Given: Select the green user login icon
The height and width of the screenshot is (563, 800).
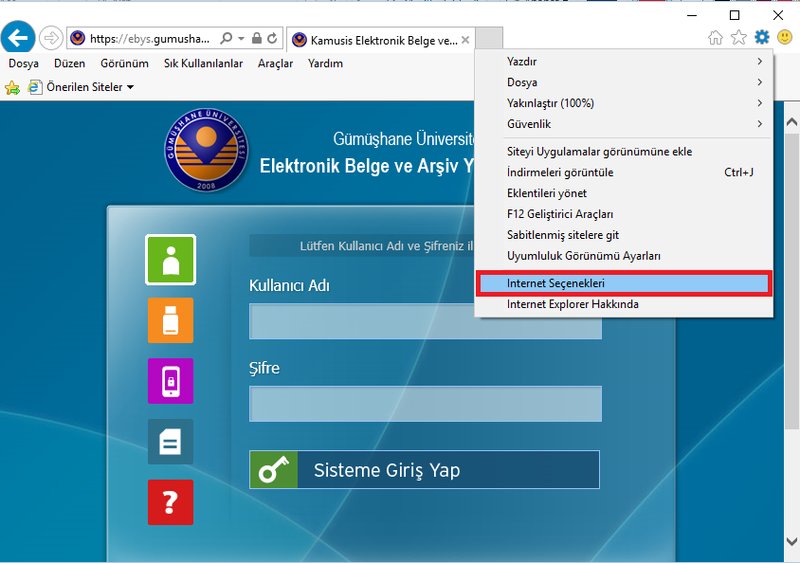Looking at the screenshot, I should click(x=170, y=259).
